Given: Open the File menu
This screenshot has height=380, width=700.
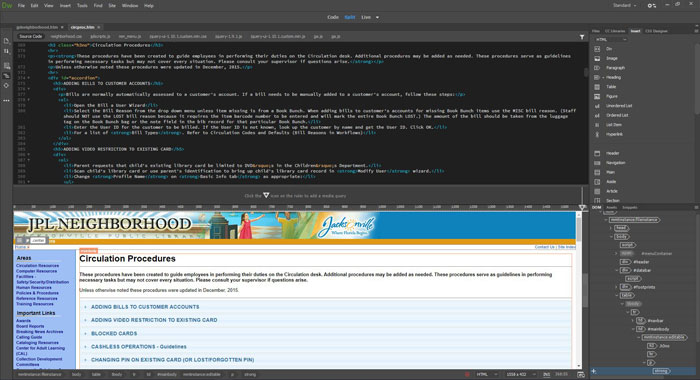Looking at the screenshot, I should point(21,6).
